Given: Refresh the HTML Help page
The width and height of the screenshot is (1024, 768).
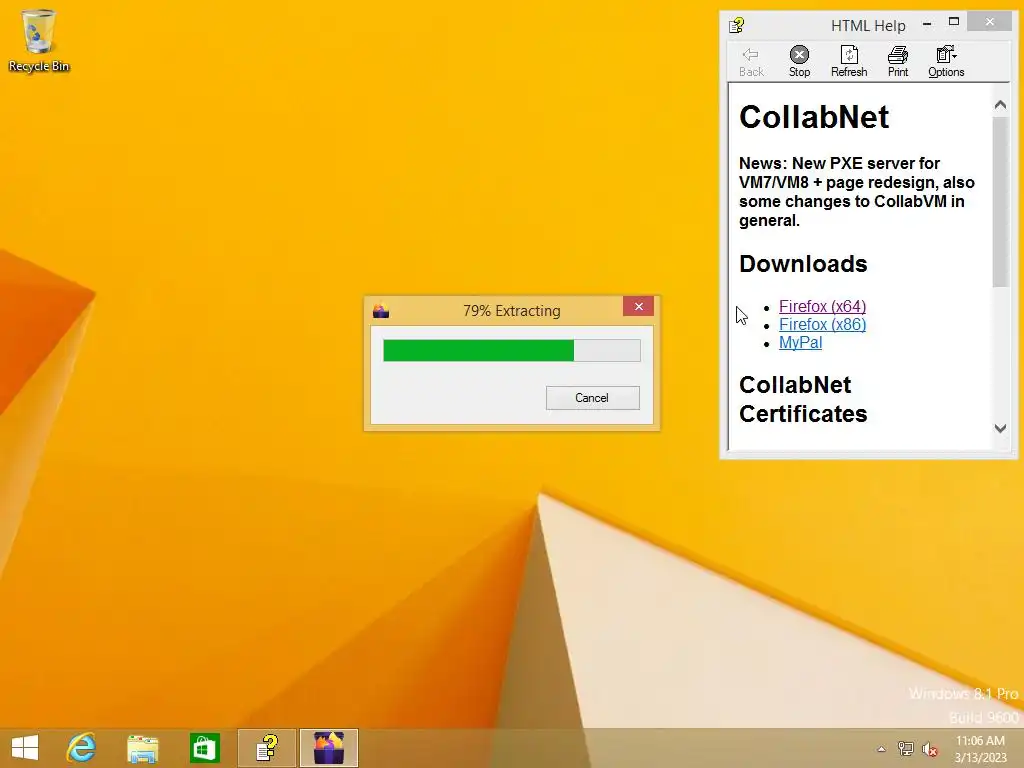Looking at the screenshot, I should pos(849,61).
